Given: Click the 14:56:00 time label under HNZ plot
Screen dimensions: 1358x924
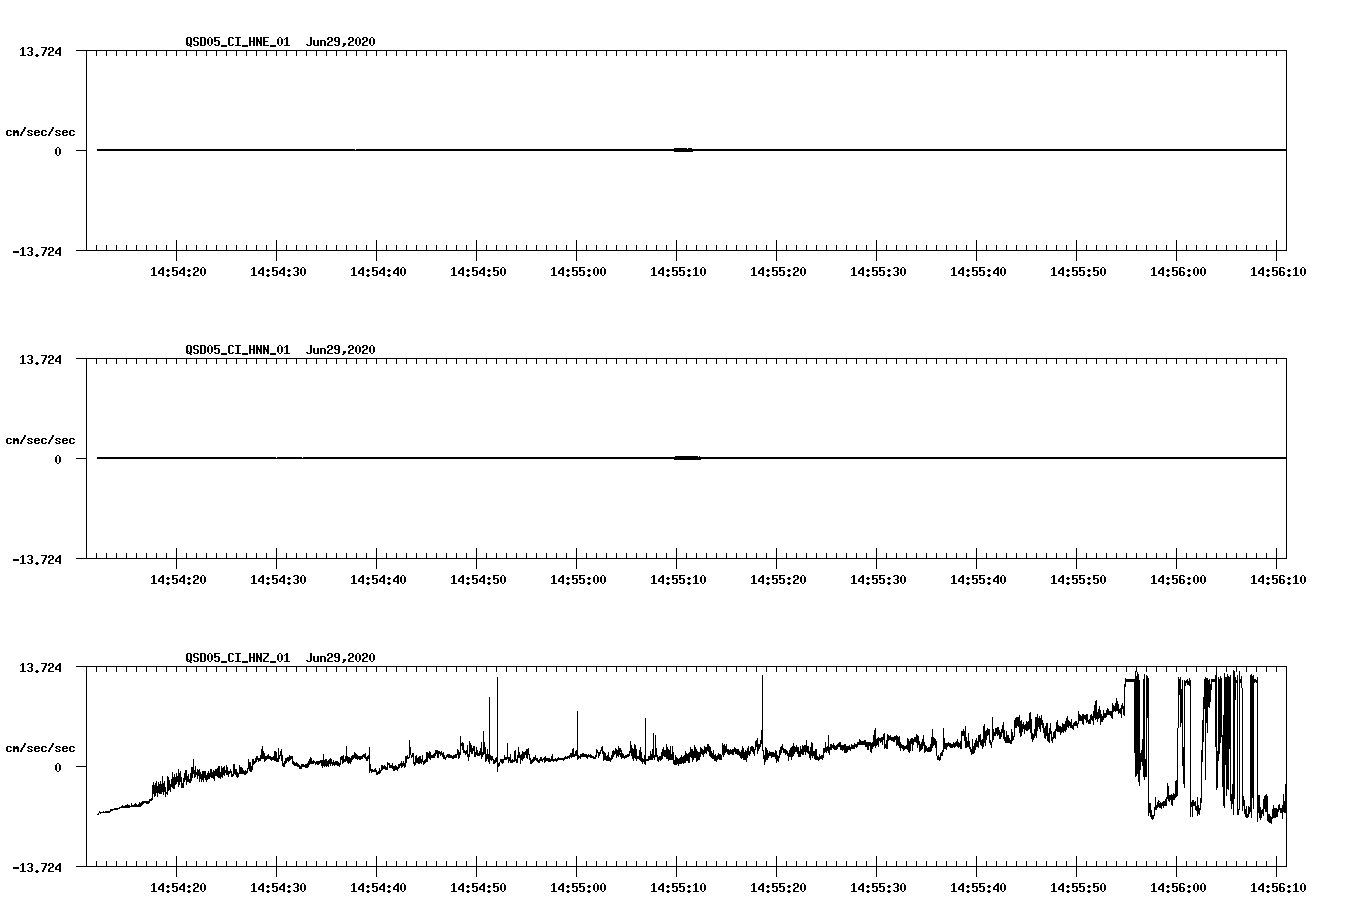Looking at the screenshot, I should tap(1178, 887).
